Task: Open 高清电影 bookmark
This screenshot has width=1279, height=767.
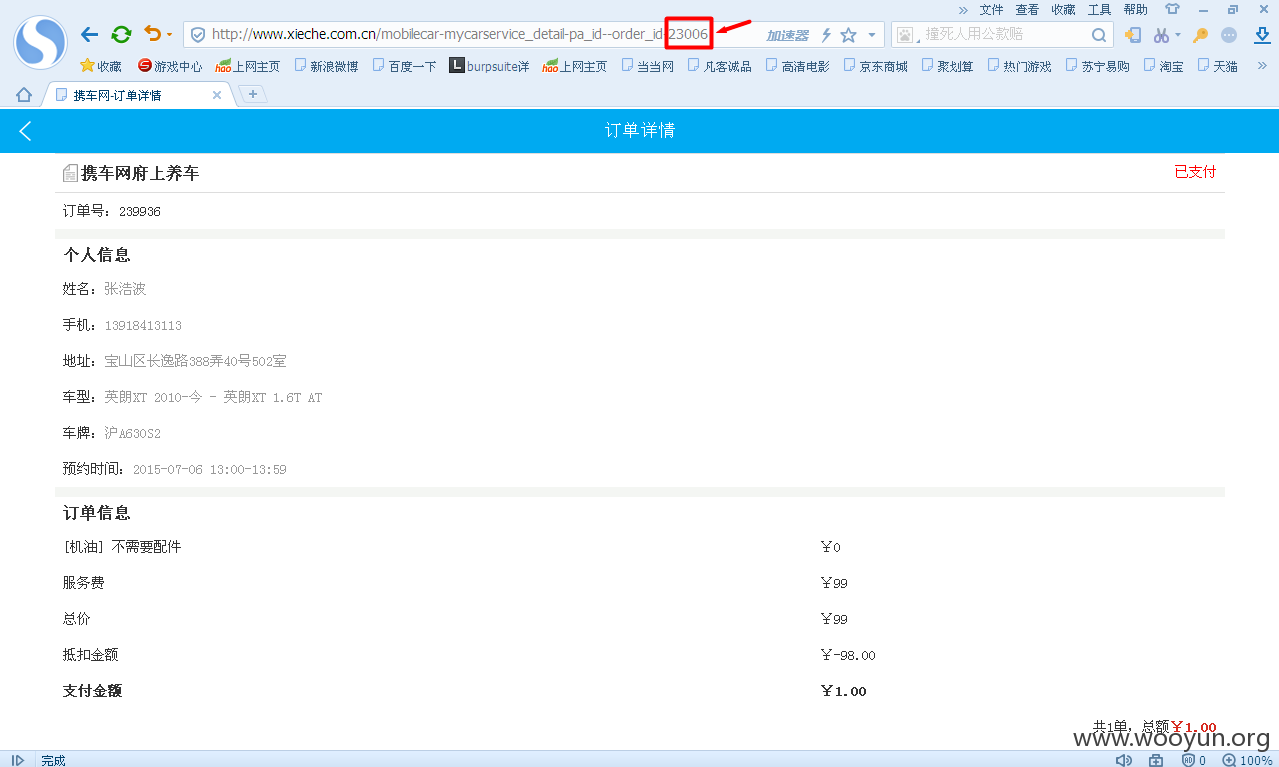Action: click(x=797, y=66)
